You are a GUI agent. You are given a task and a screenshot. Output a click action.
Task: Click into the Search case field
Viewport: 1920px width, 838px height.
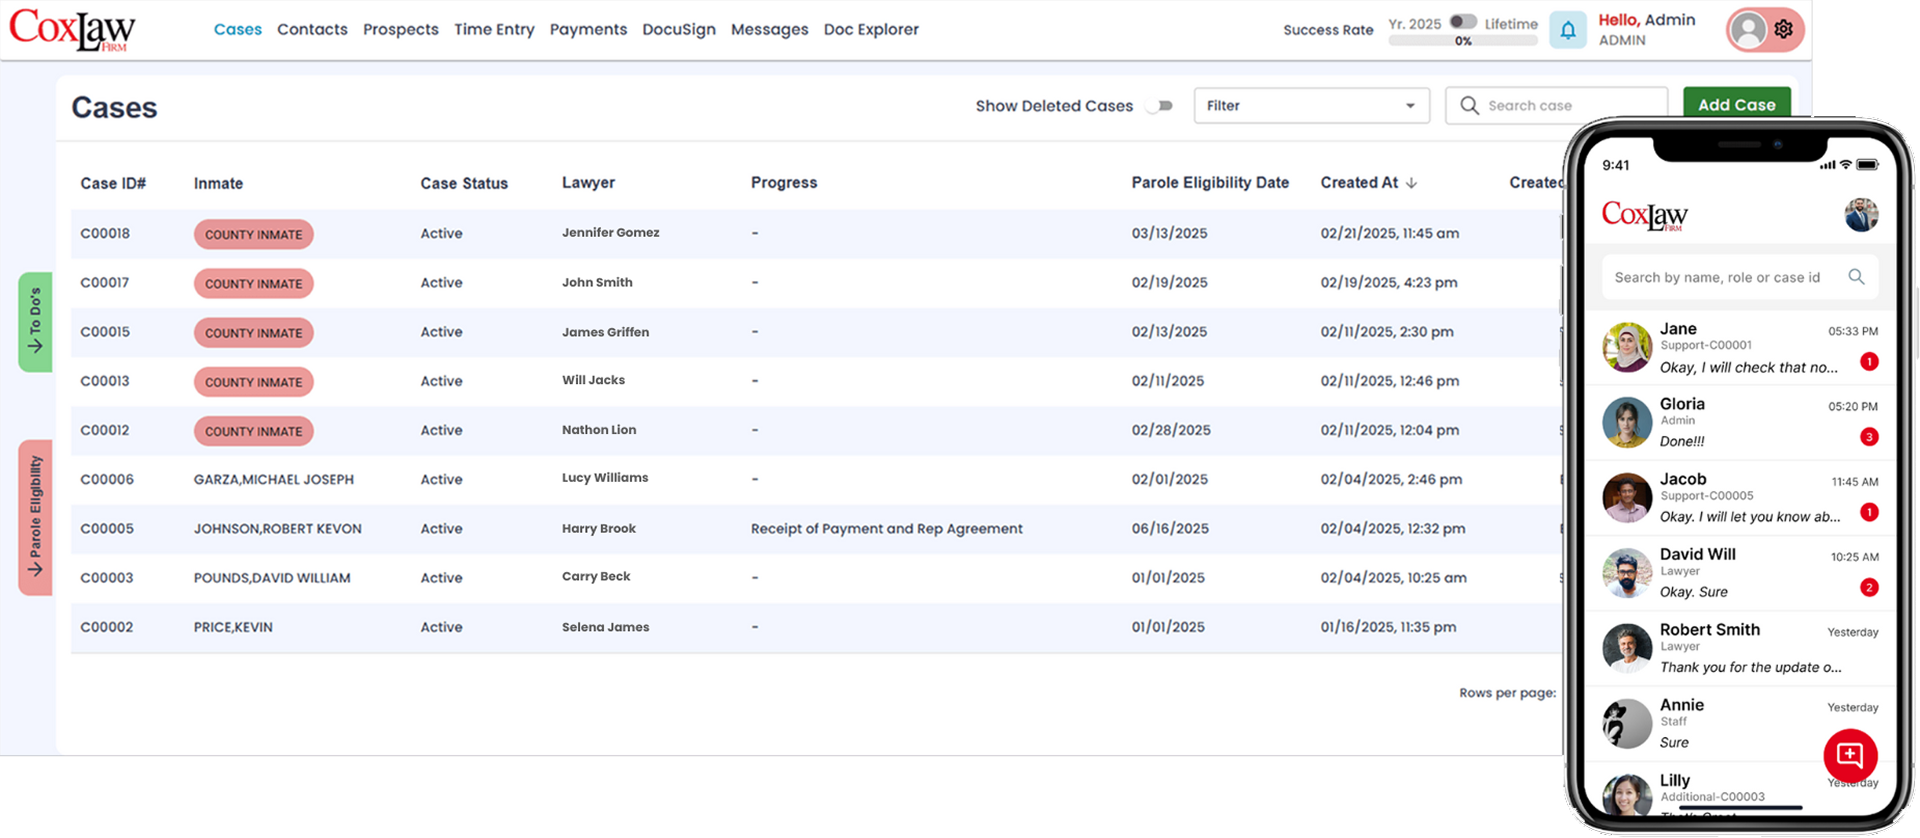(1556, 105)
